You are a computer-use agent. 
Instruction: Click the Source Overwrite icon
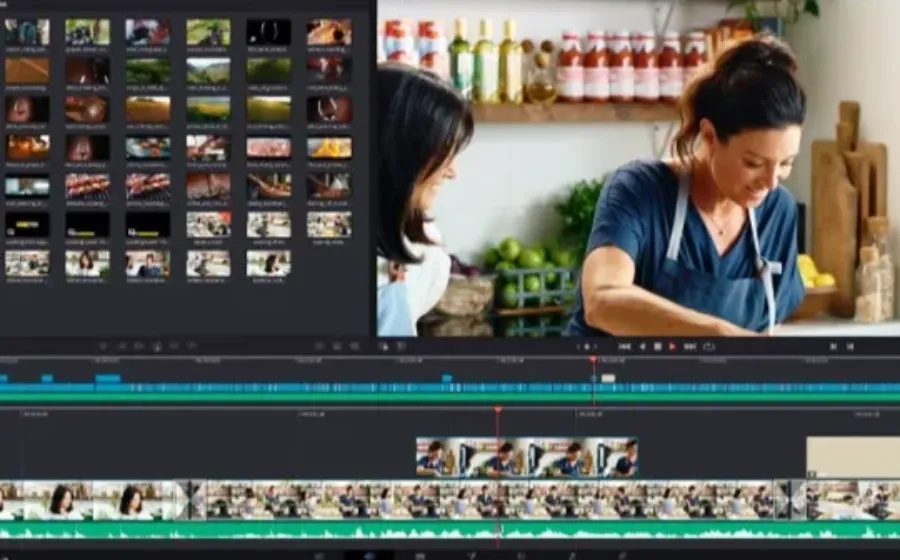192,346
